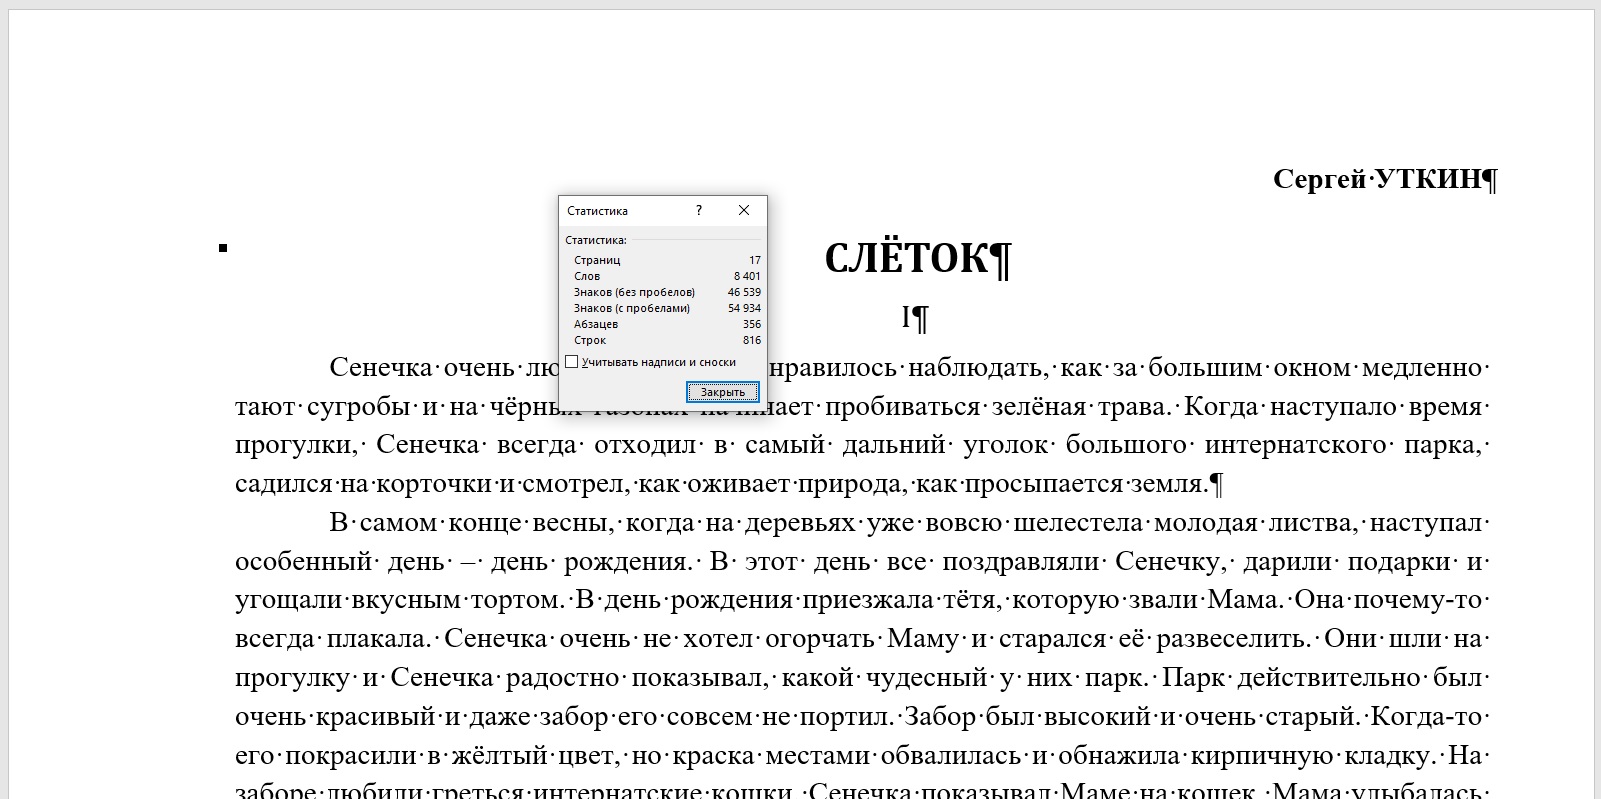
Task: Click the words день рождения. in second paragraph
Action: click(592, 561)
